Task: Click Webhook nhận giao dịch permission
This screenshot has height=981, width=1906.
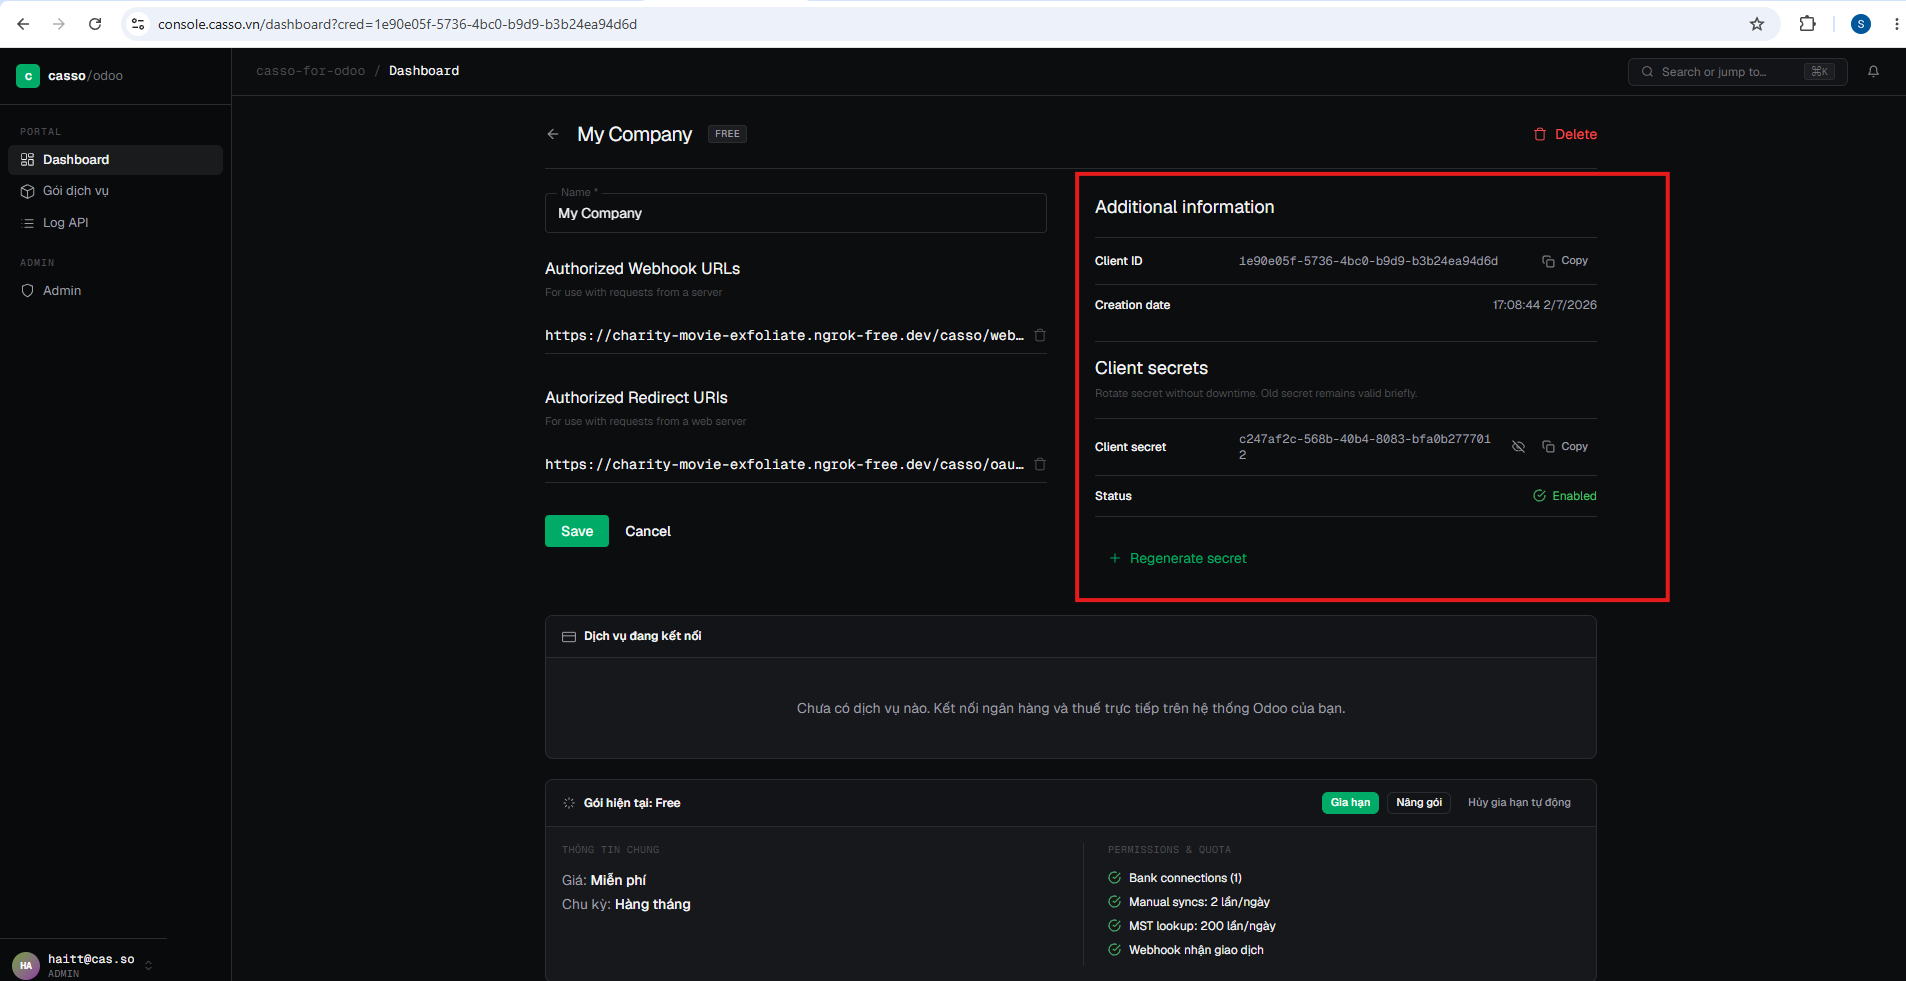Action: (1196, 950)
